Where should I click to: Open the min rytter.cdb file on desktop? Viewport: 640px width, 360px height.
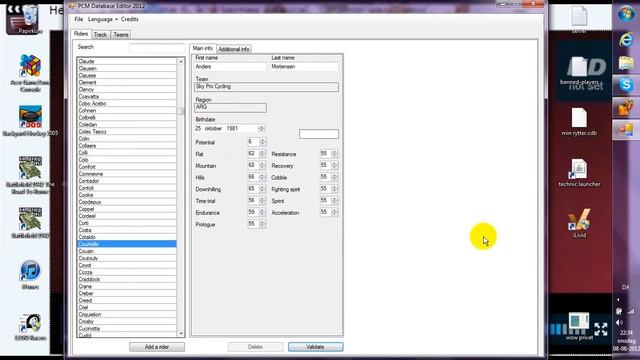(579, 118)
